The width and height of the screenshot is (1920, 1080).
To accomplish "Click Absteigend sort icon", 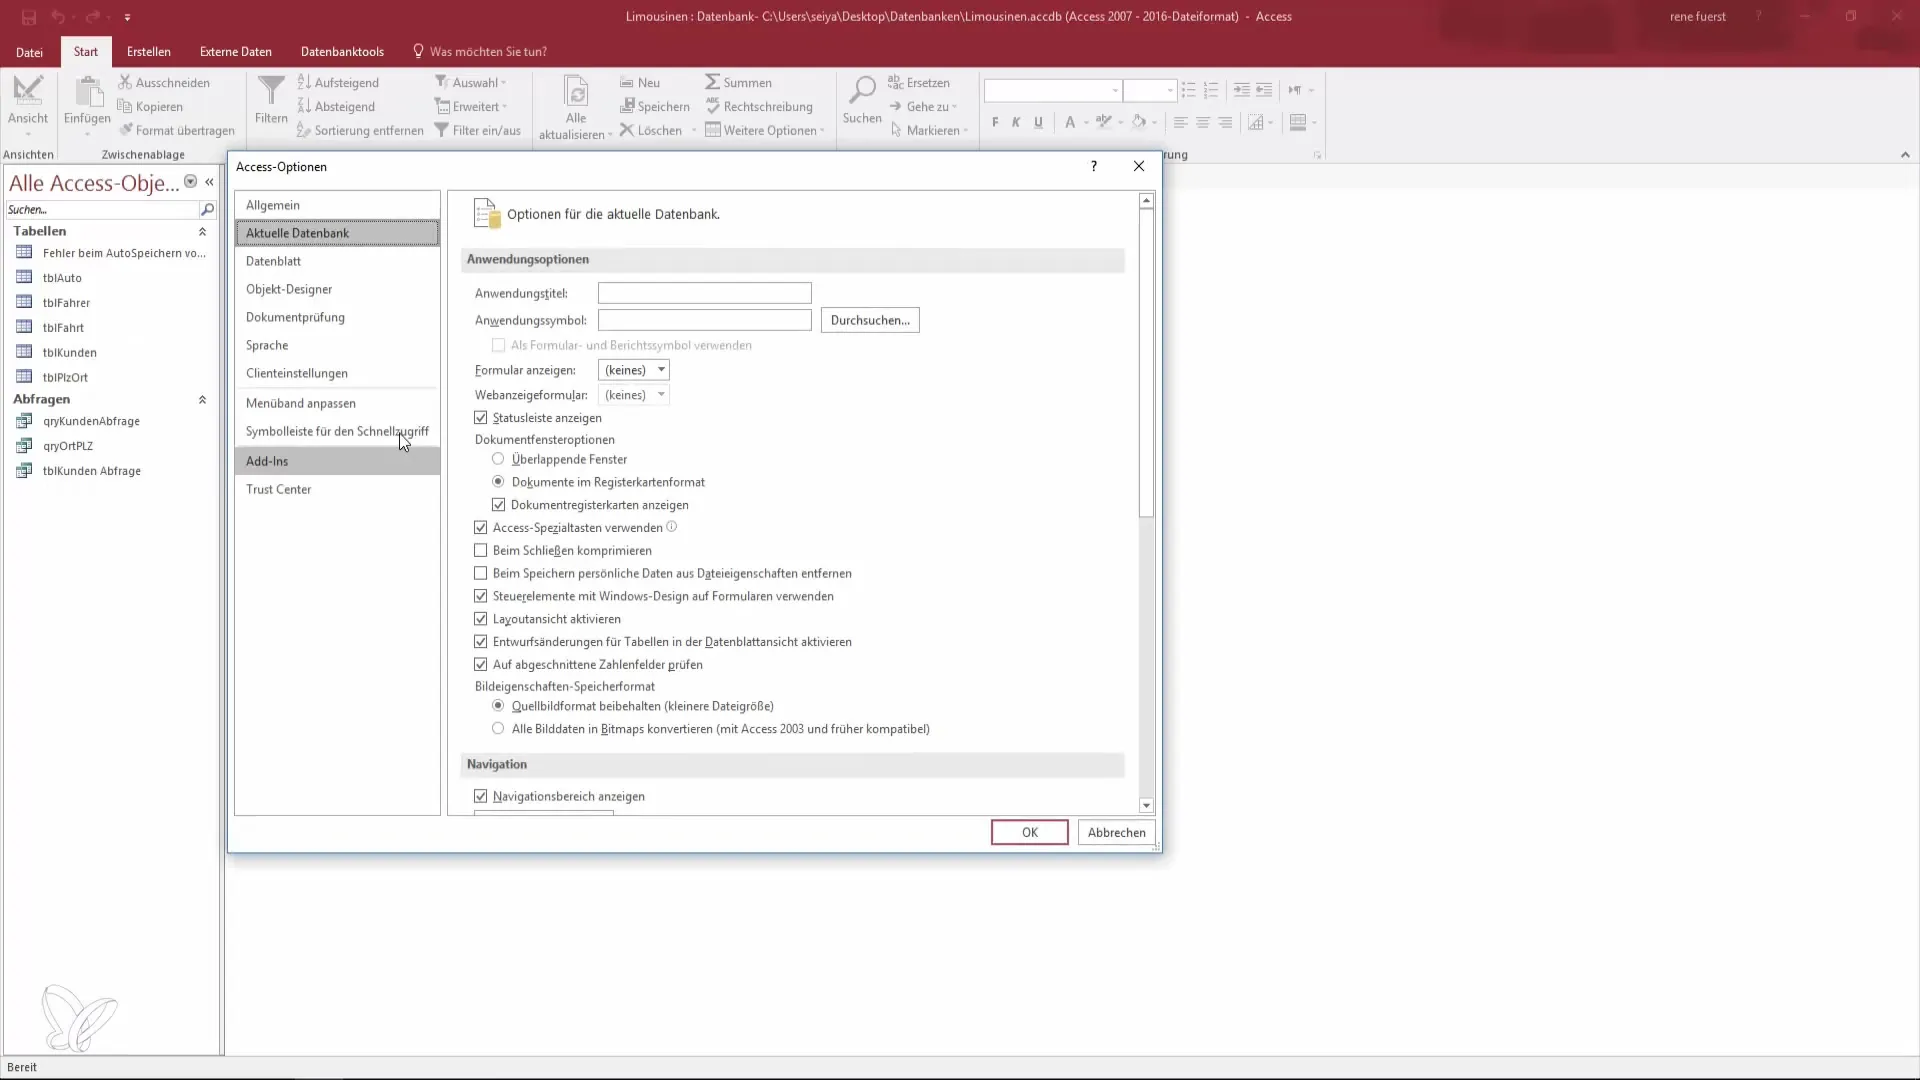I will [x=304, y=106].
